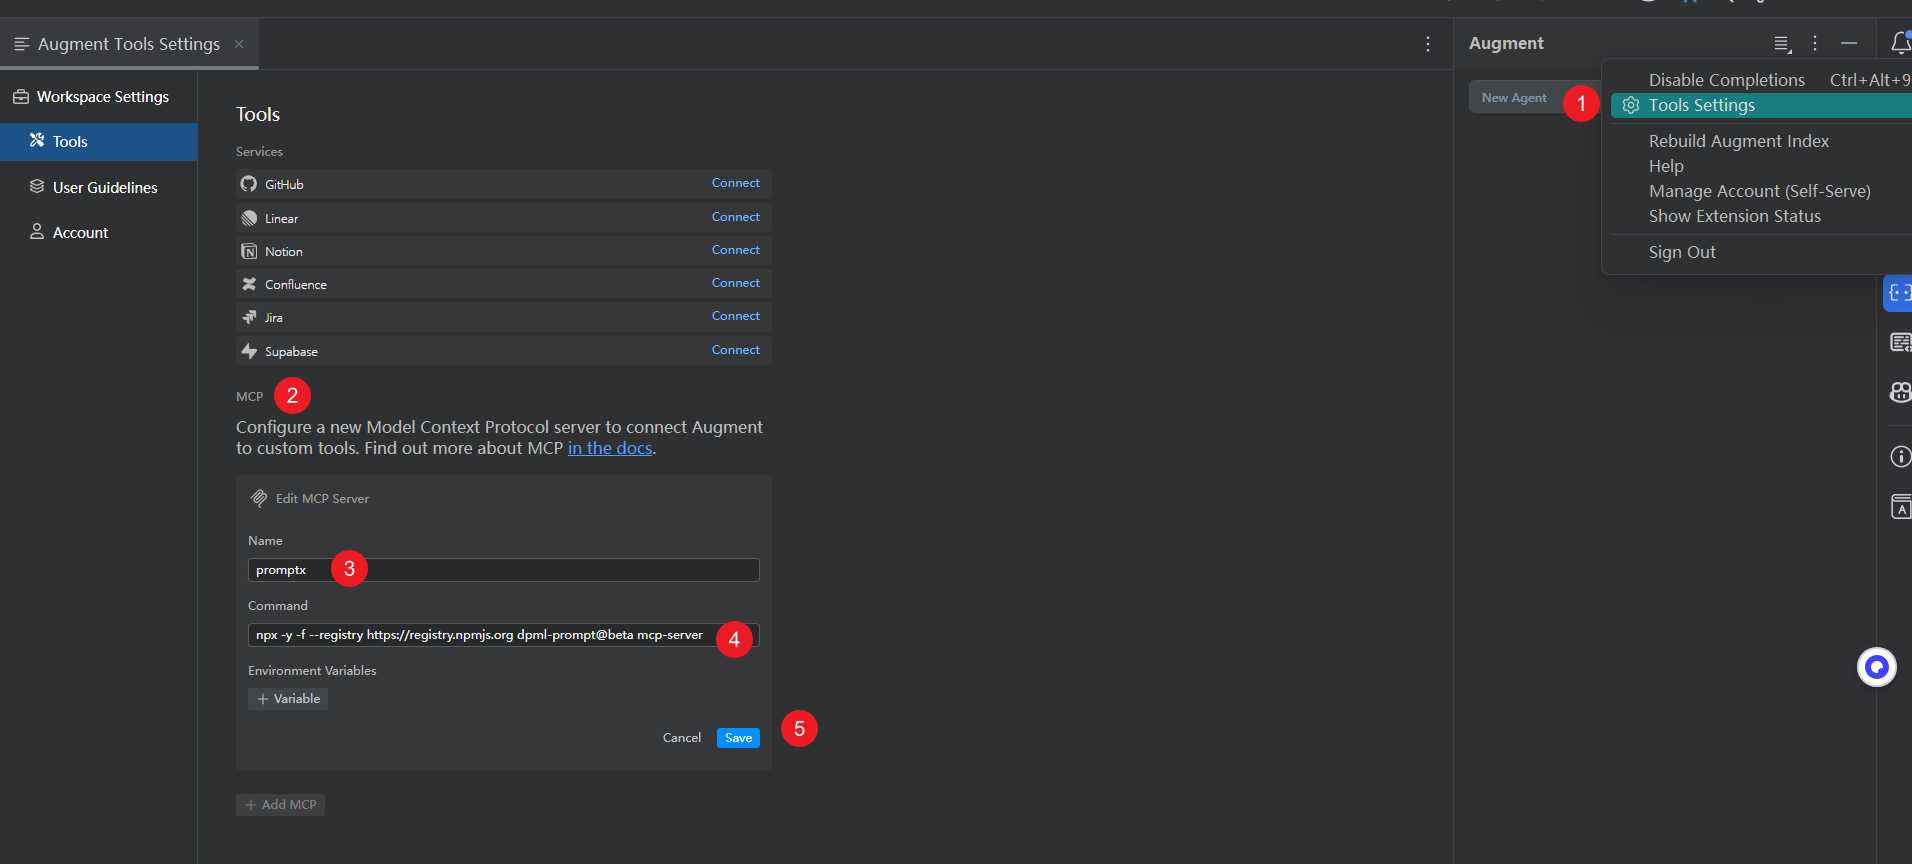Image resolution: width=1912 pixels, height=864 pixels.
Task: Click the blue brackets sidebar icon
Action: click(1899, 293)
